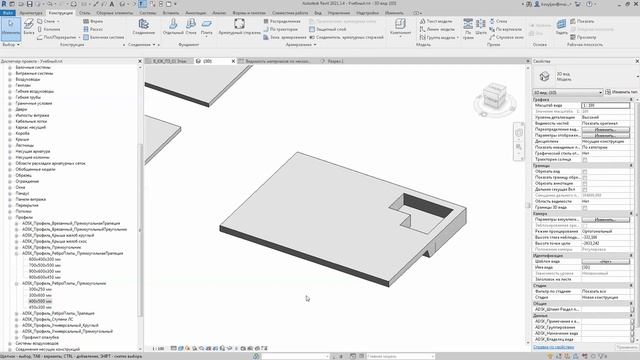This screenshot has width=640, height=360.
Task: Select the Защитный слой cover tool
Action: click(328, 29)
